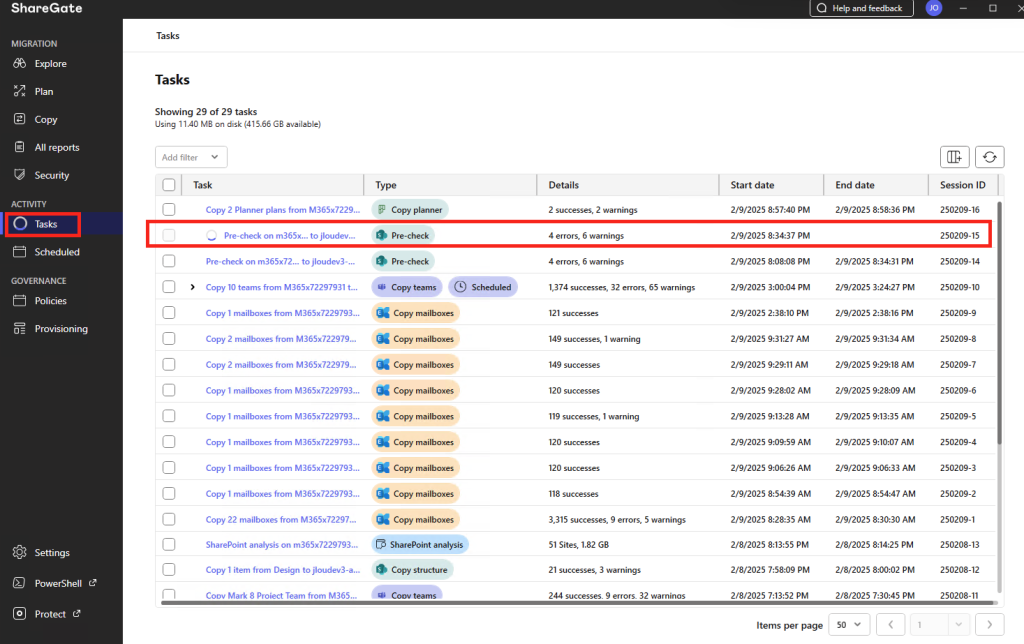The image size is (1024, 644).
Task: Open Copy 2 Planner plans task link
Action: tap(282, 210)
